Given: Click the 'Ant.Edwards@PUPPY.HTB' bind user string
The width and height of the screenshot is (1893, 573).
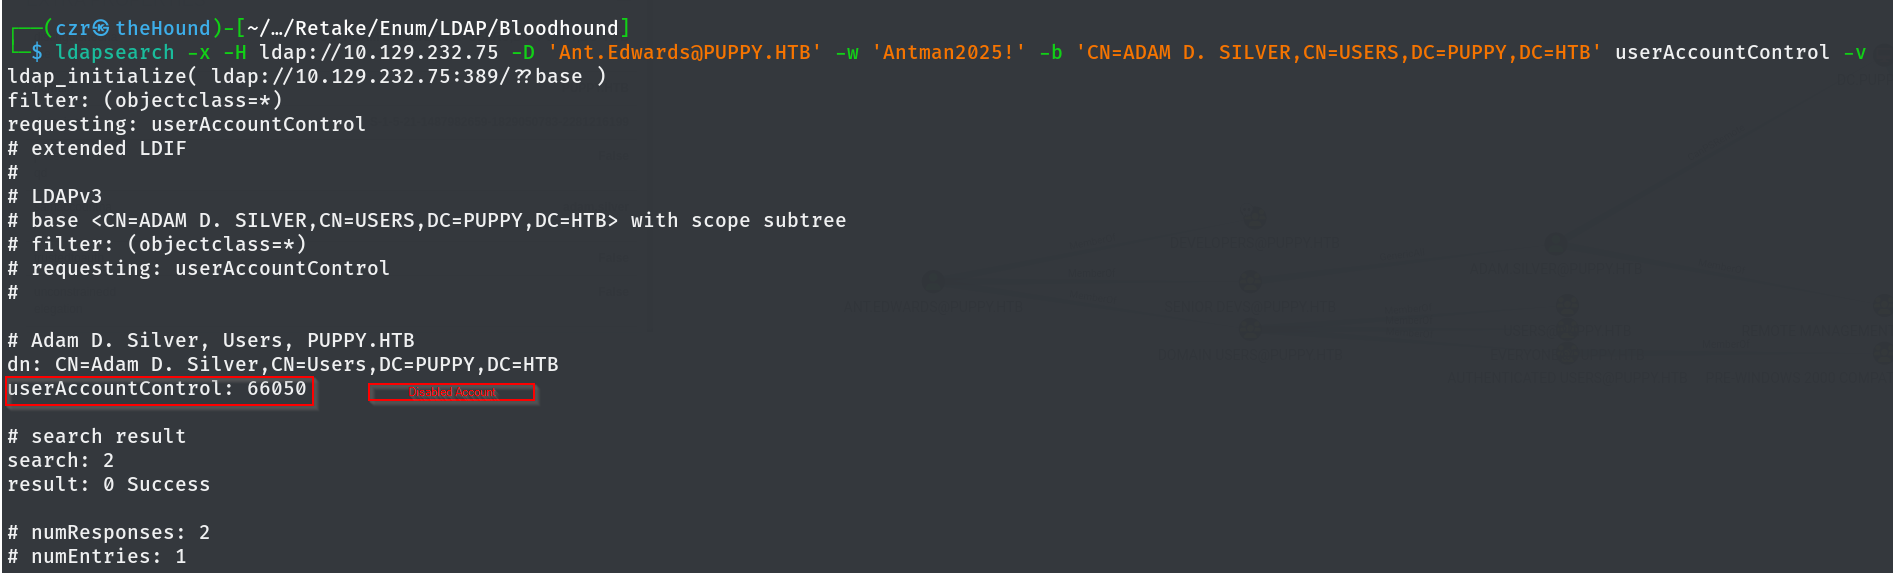Looking at the screenshot, I should coord(685,52).
